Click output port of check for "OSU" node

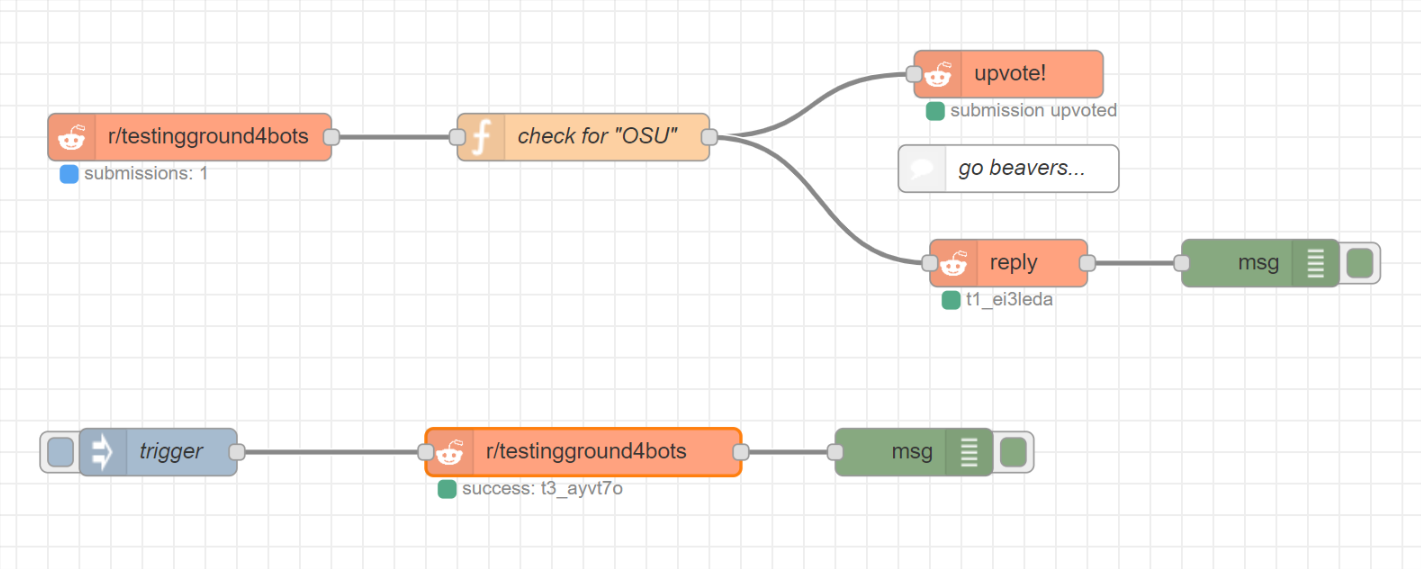[x=709, y=137]
